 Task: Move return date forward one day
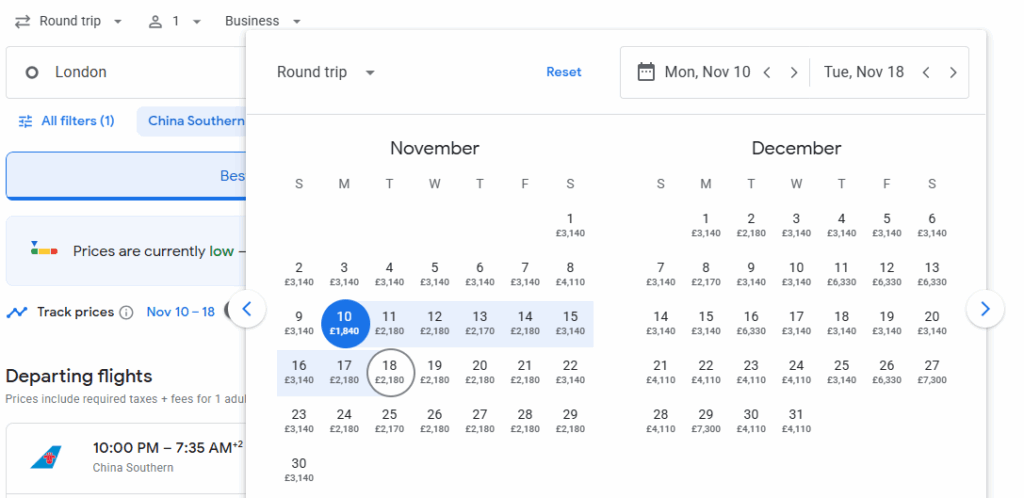[x=953, y=72]
